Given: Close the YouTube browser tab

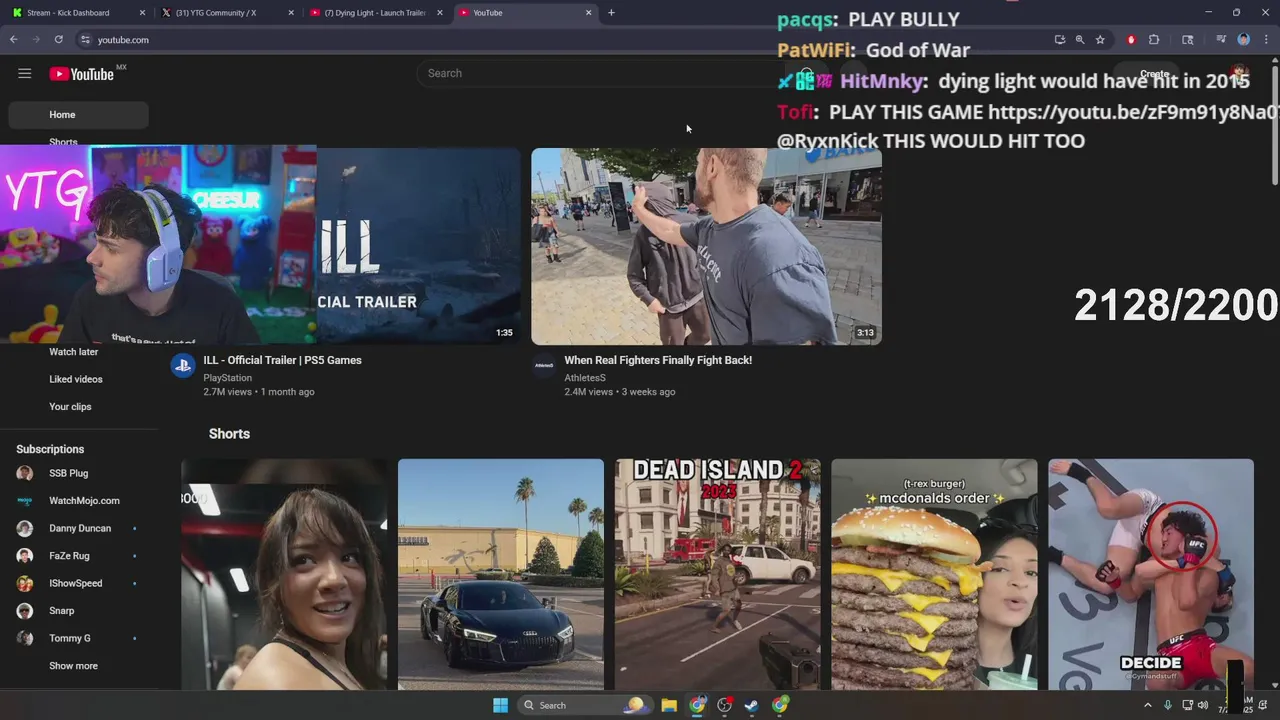Looking at the screenshot, I should point(588,13).
